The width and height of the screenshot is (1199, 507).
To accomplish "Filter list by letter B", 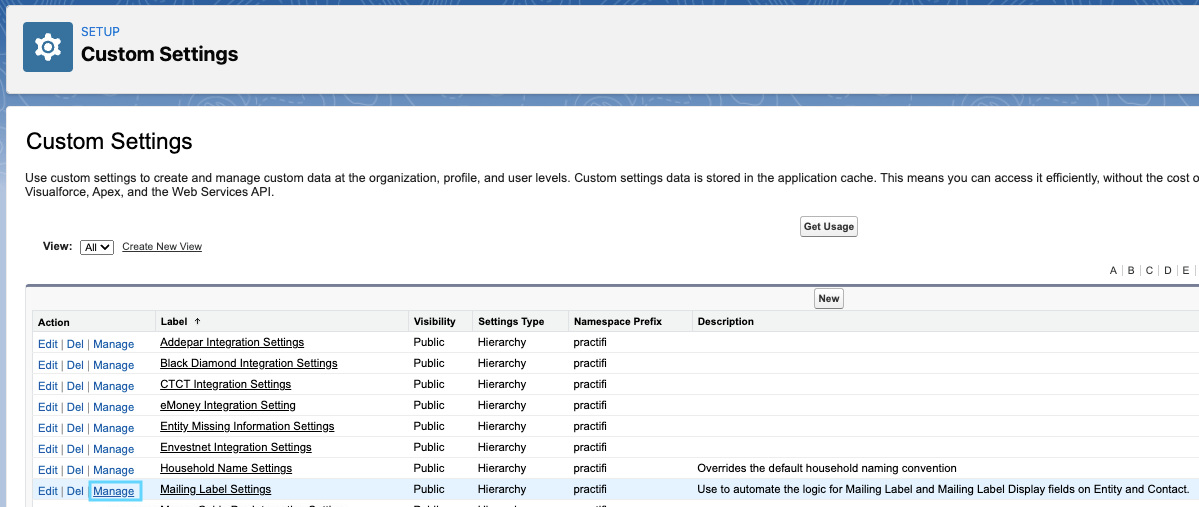I will (x=1131, y=271).
